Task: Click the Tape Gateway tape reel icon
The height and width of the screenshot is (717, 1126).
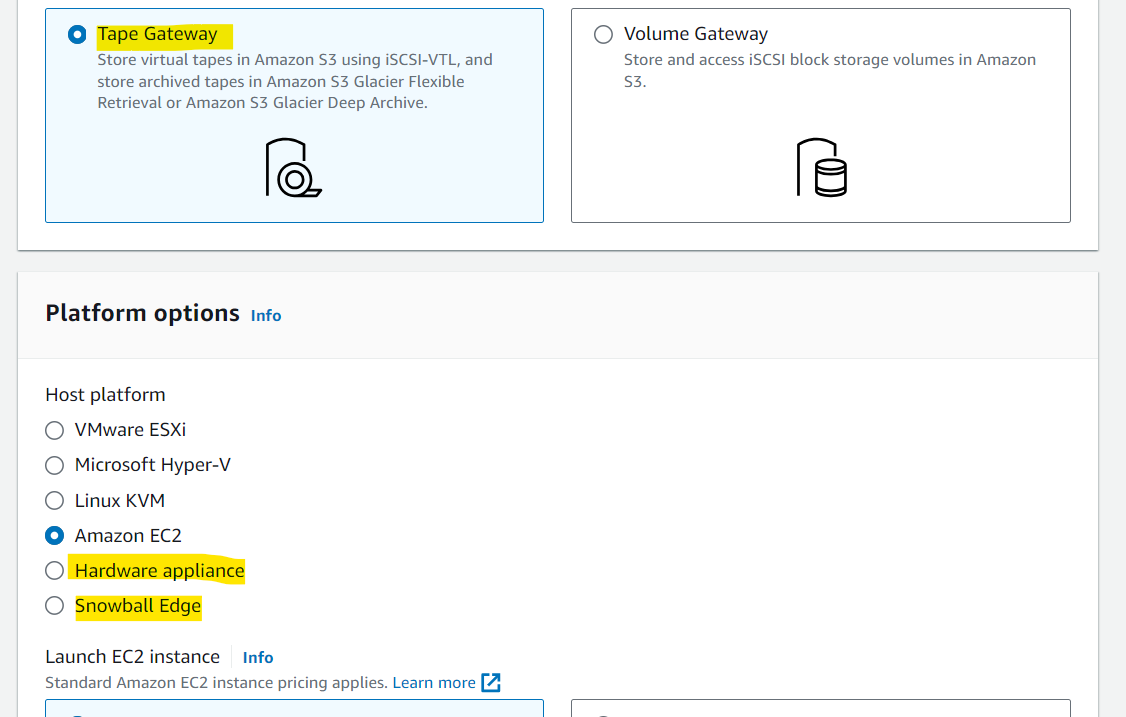Action: (x=294, y=167)
